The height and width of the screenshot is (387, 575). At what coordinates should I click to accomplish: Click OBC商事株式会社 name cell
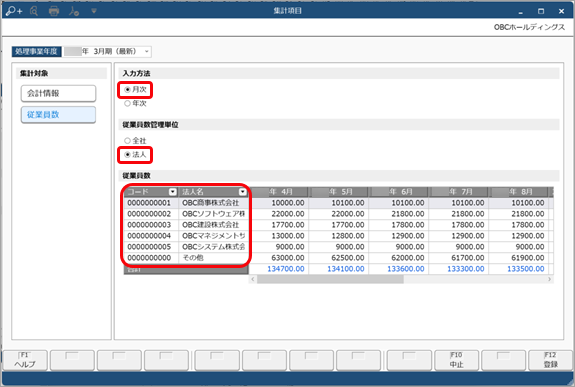coord(213,203)
